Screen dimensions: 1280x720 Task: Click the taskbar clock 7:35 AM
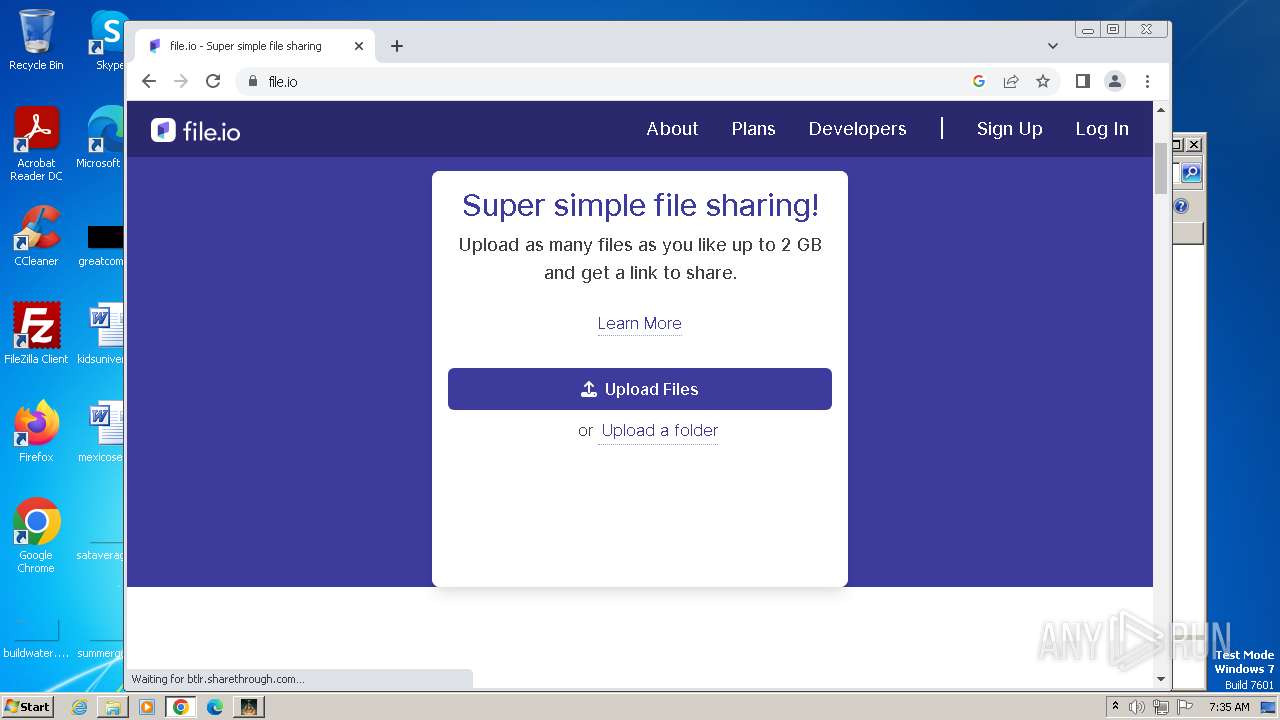click(1229, 707)
